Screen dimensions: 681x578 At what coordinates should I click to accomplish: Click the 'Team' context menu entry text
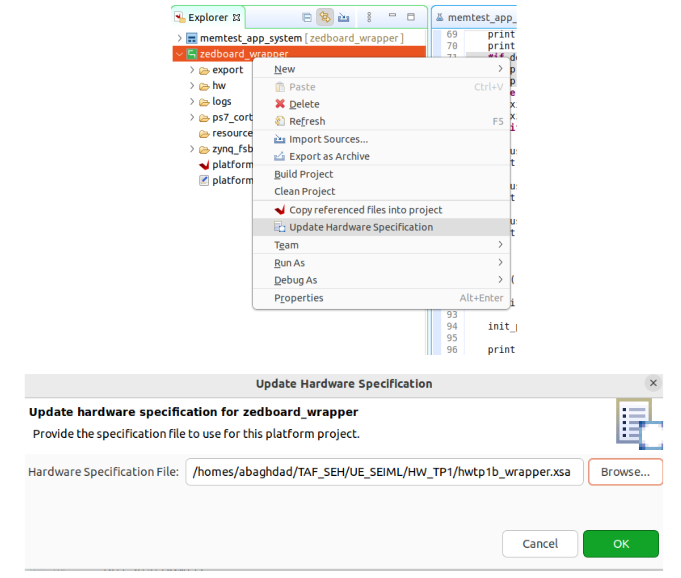pos(286,245)
